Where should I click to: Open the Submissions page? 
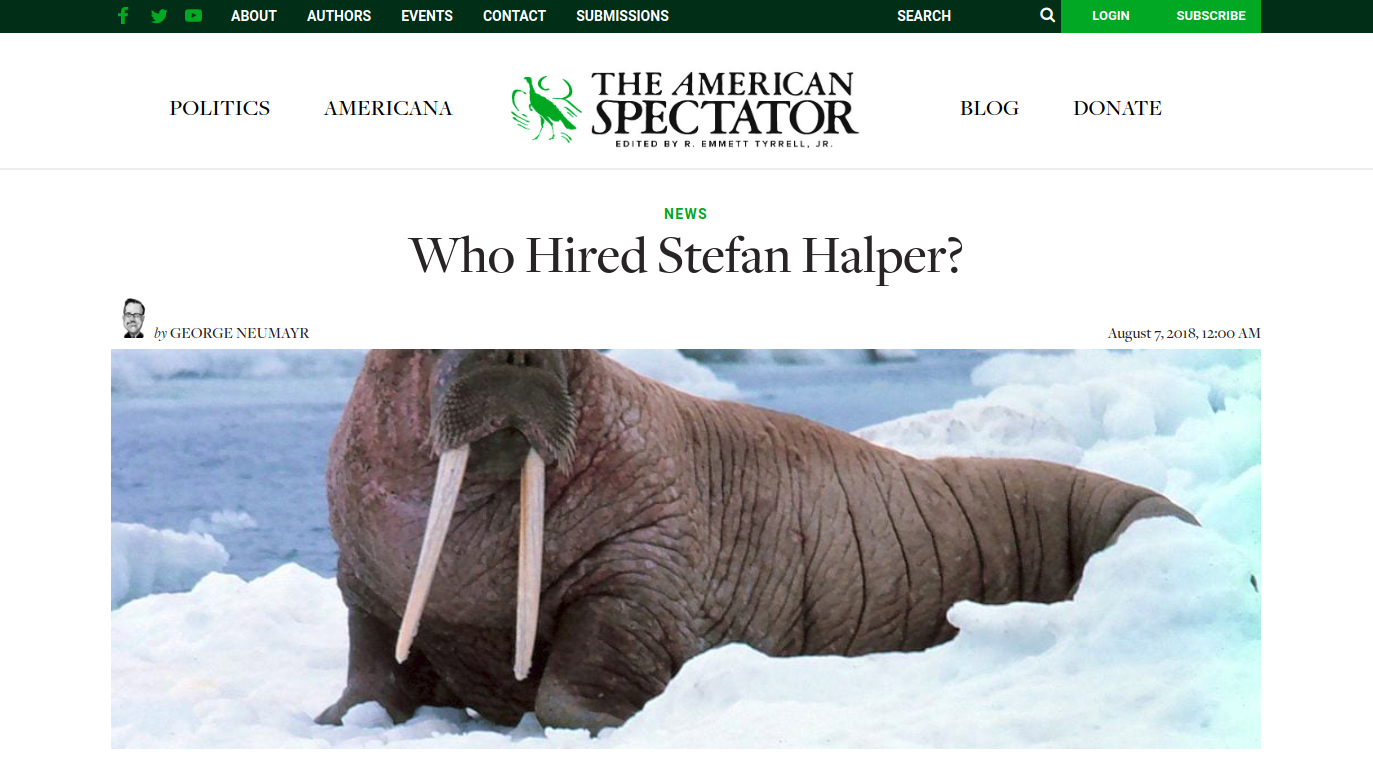click(622, 16)
